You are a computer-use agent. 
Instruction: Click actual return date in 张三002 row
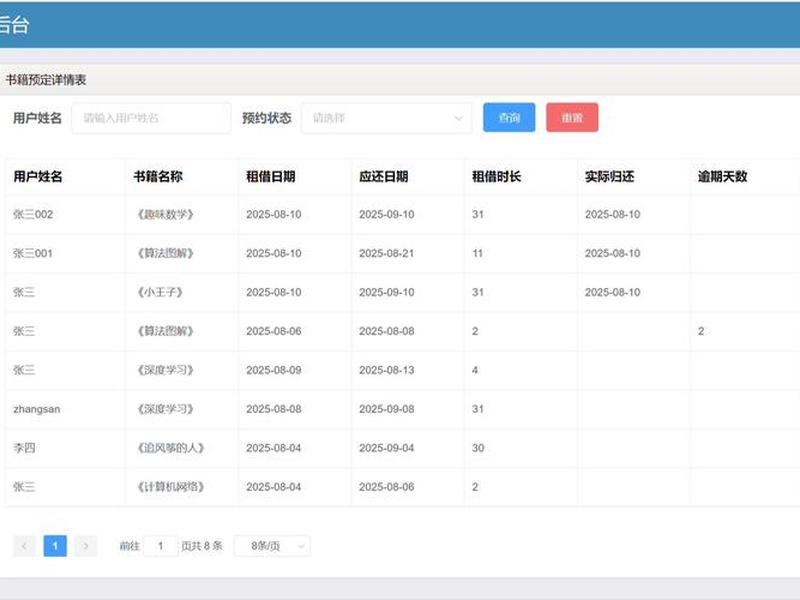click(613, 214)
